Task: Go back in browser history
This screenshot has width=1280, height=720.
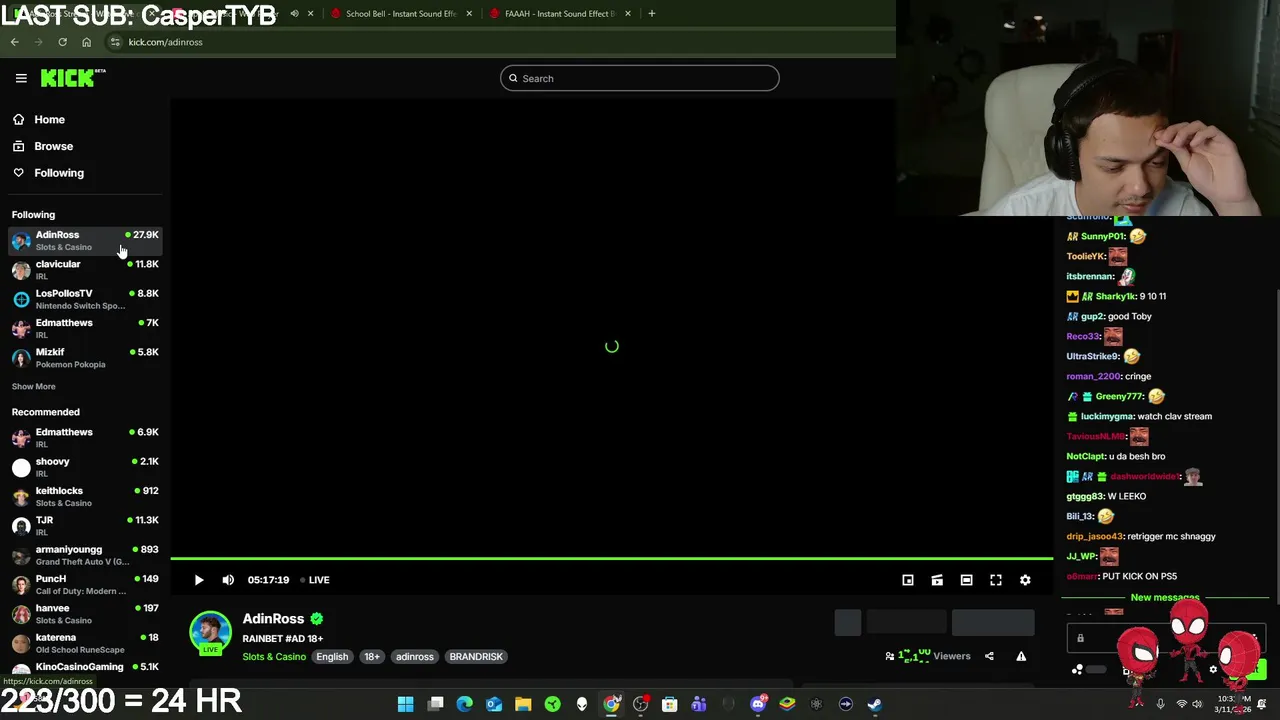Action: [x=14, y=42]
